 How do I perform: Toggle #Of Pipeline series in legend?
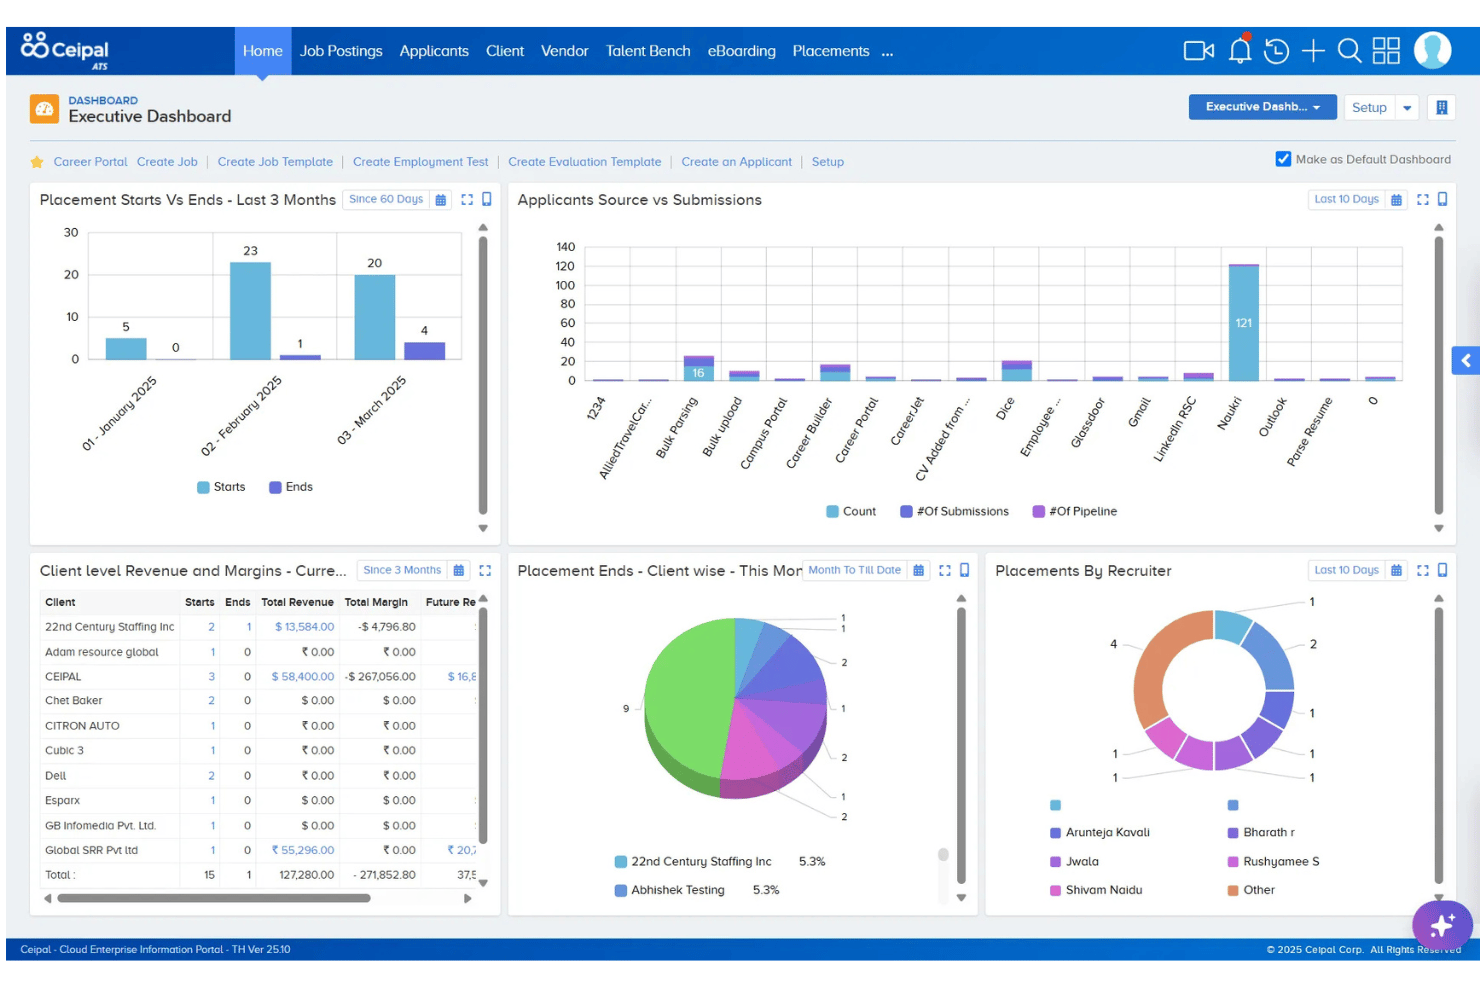tap(1075, 511)
